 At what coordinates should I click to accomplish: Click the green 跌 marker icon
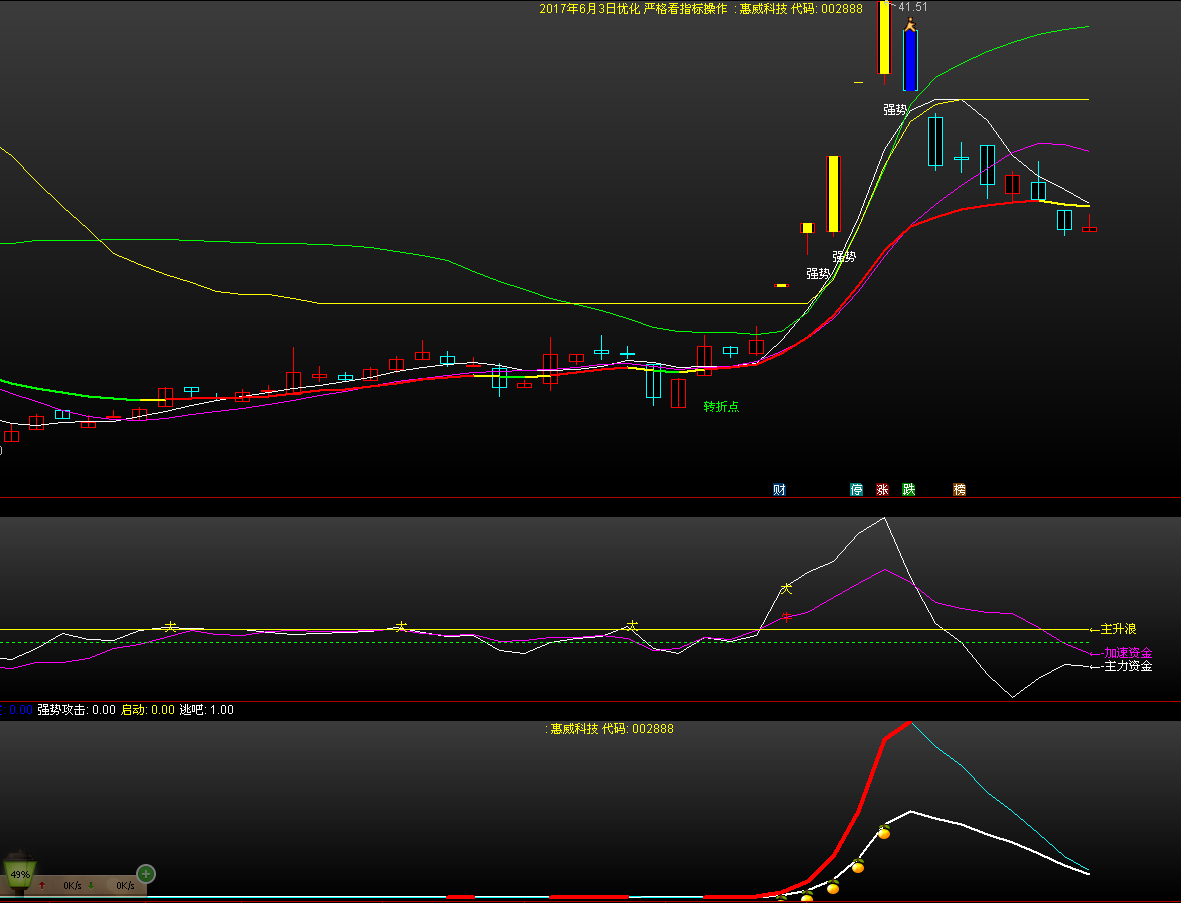coord(909,490)
